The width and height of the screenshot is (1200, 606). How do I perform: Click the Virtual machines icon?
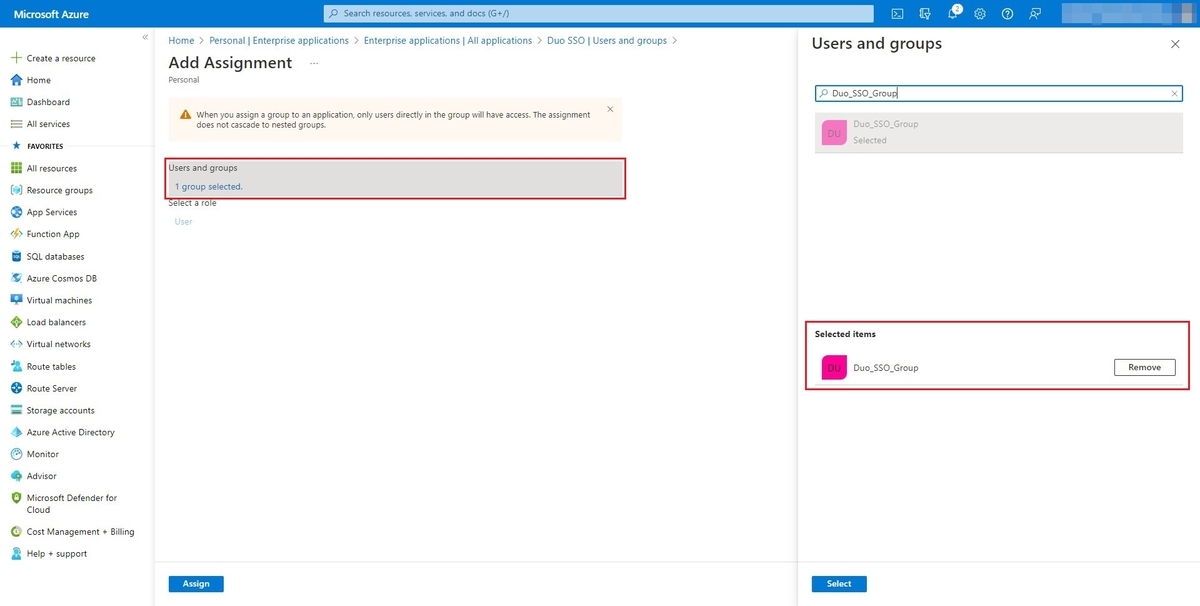16,300
